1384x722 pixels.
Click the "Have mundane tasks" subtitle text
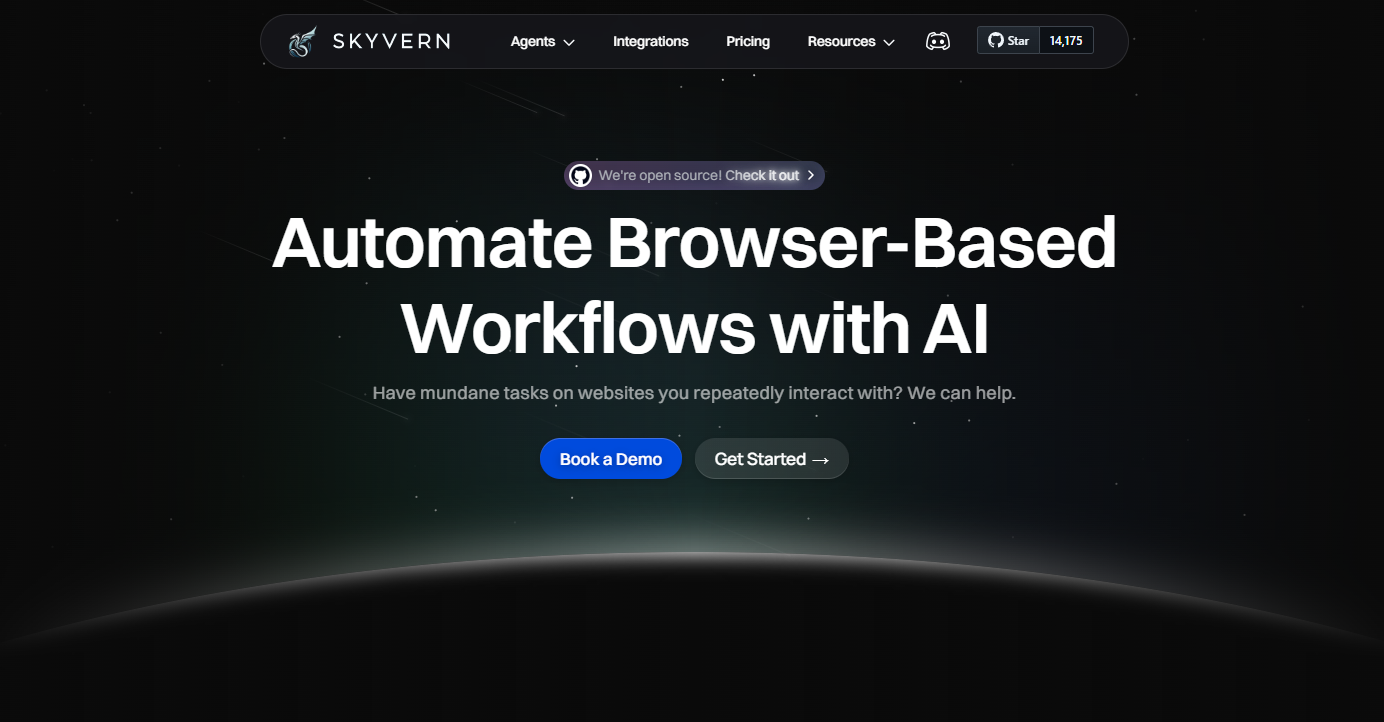[x=694, y=393]
